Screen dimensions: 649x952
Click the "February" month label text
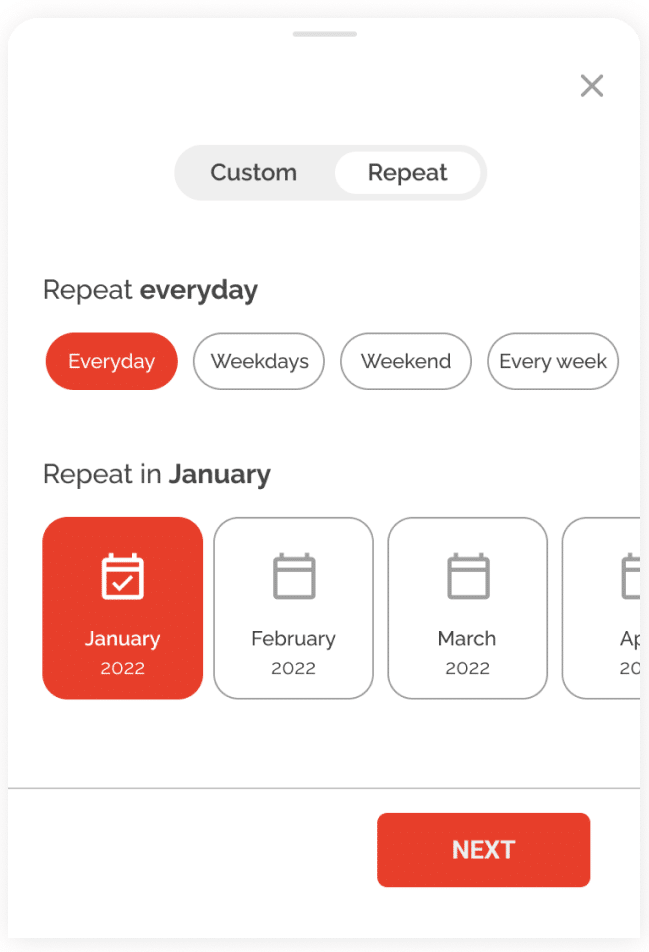point(294,638)
